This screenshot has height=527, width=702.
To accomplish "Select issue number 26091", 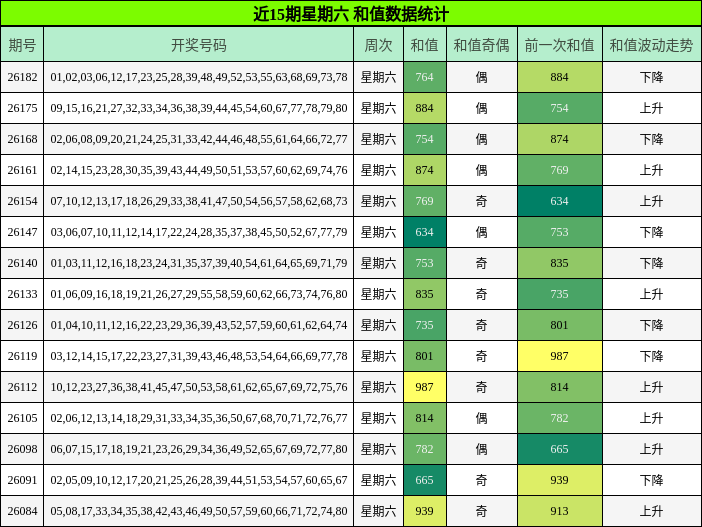I will coord(22,480).
